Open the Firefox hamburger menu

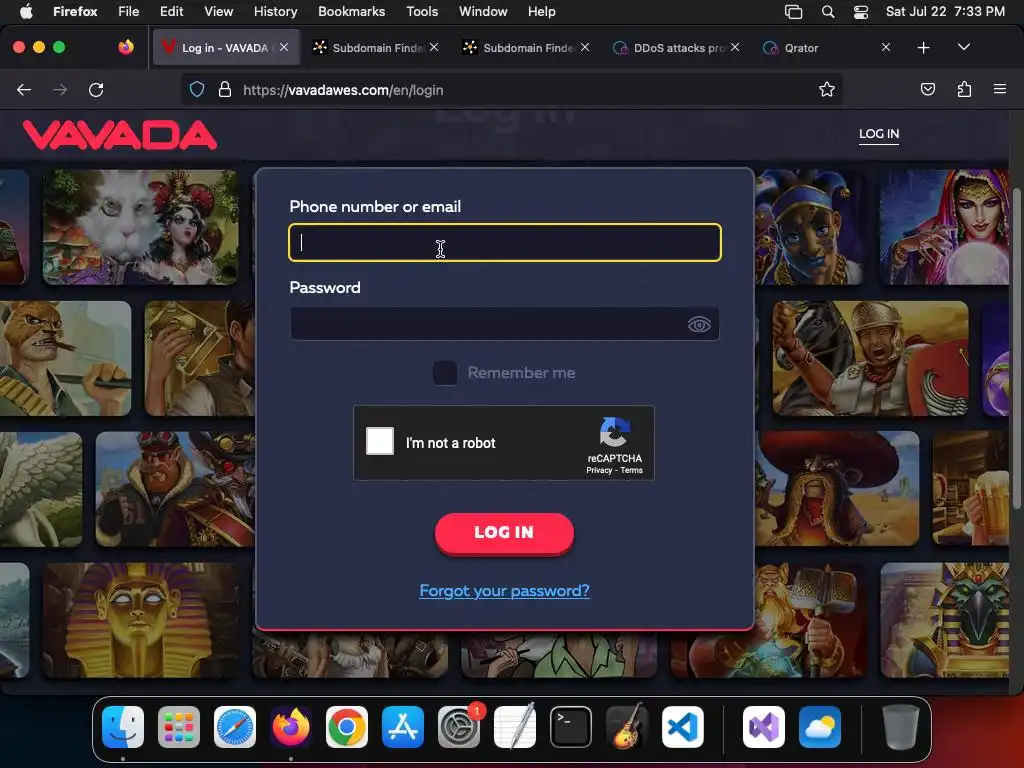coord(1000,89)
